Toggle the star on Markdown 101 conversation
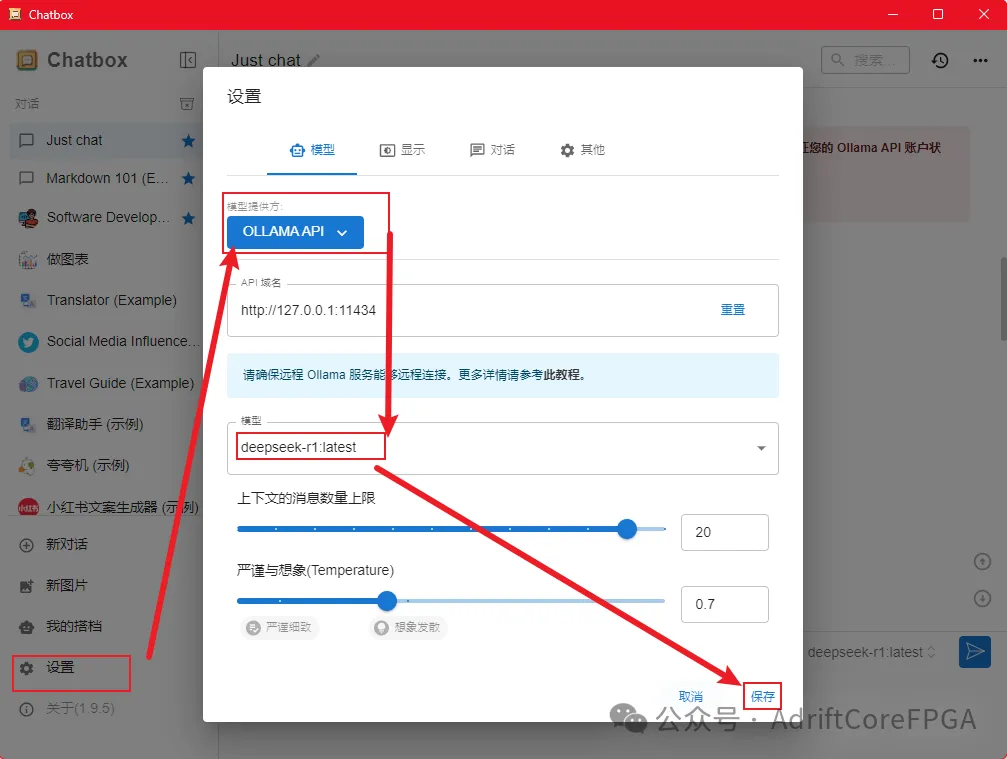Screen dimensions: 1007x759 188,179
